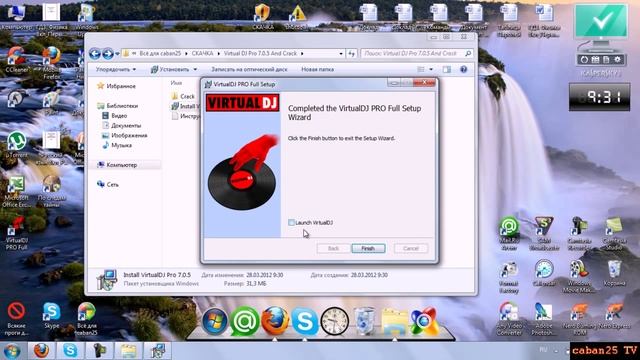Image resolution: width=640 pixels, height=360 pixels.
Task: Open the folder window taskbar button
Action: 129,351
